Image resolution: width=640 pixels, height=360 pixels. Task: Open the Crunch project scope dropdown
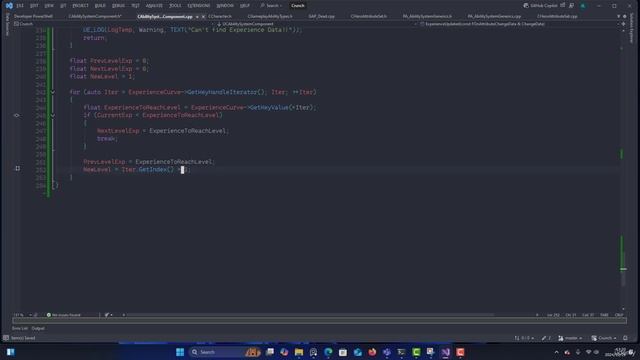tap(114, 24)
